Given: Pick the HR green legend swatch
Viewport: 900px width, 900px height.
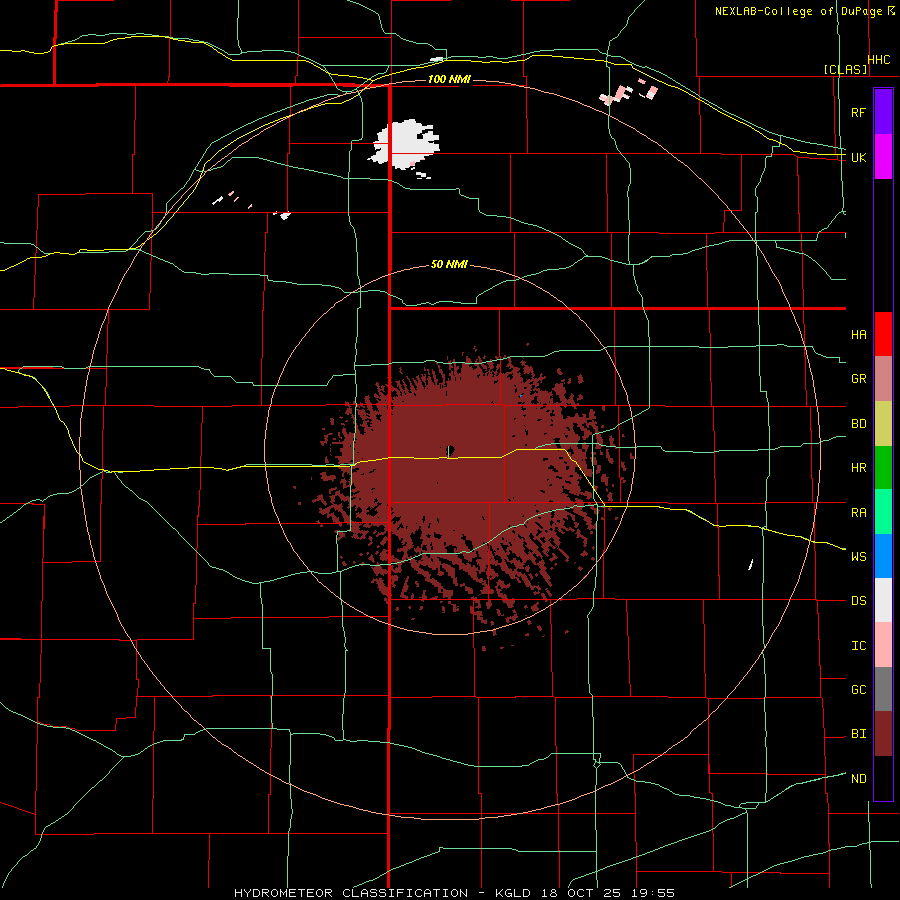Looking at the screenshot, I should coord(883,468).
